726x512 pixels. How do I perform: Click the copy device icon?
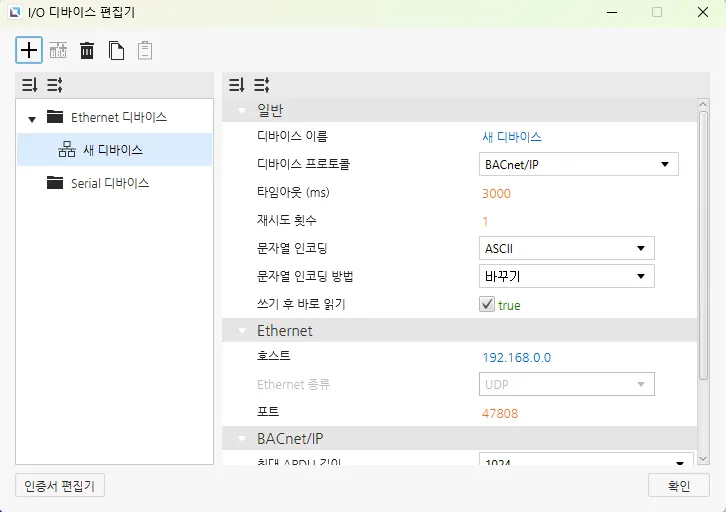pyautogui.click(x=116, y=50)
